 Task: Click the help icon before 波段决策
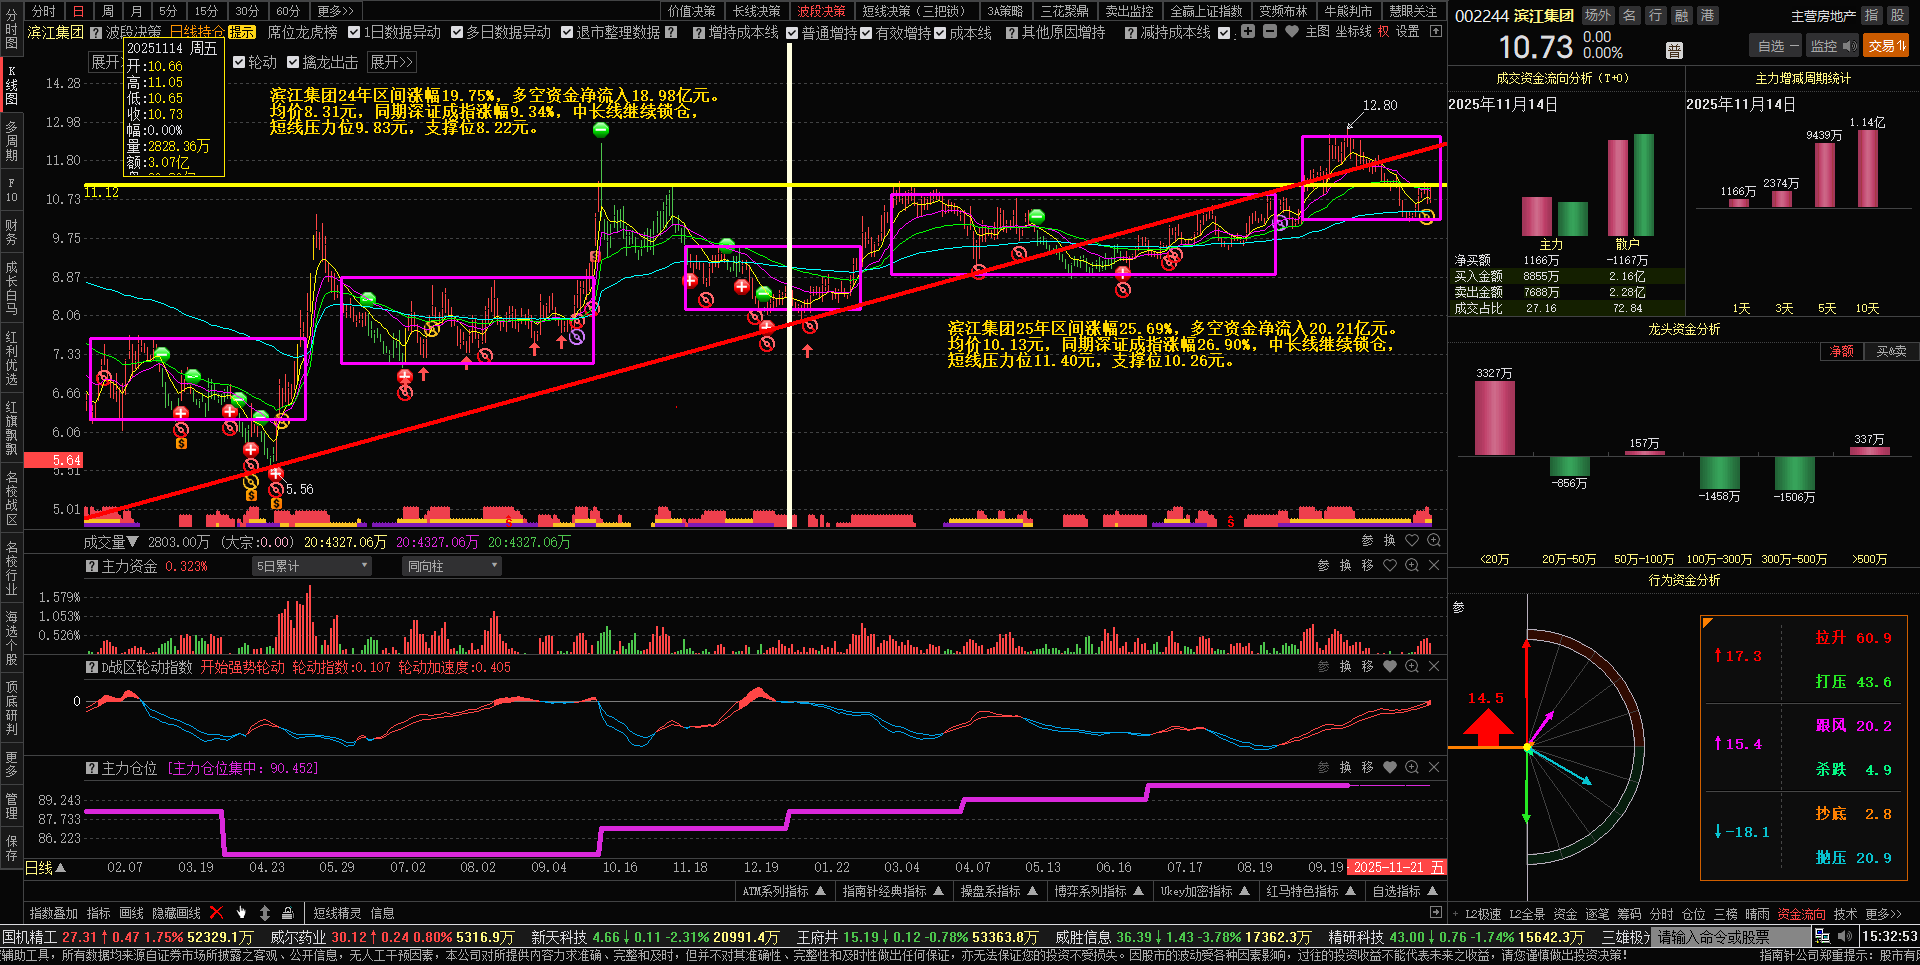(x=96, y=32)
